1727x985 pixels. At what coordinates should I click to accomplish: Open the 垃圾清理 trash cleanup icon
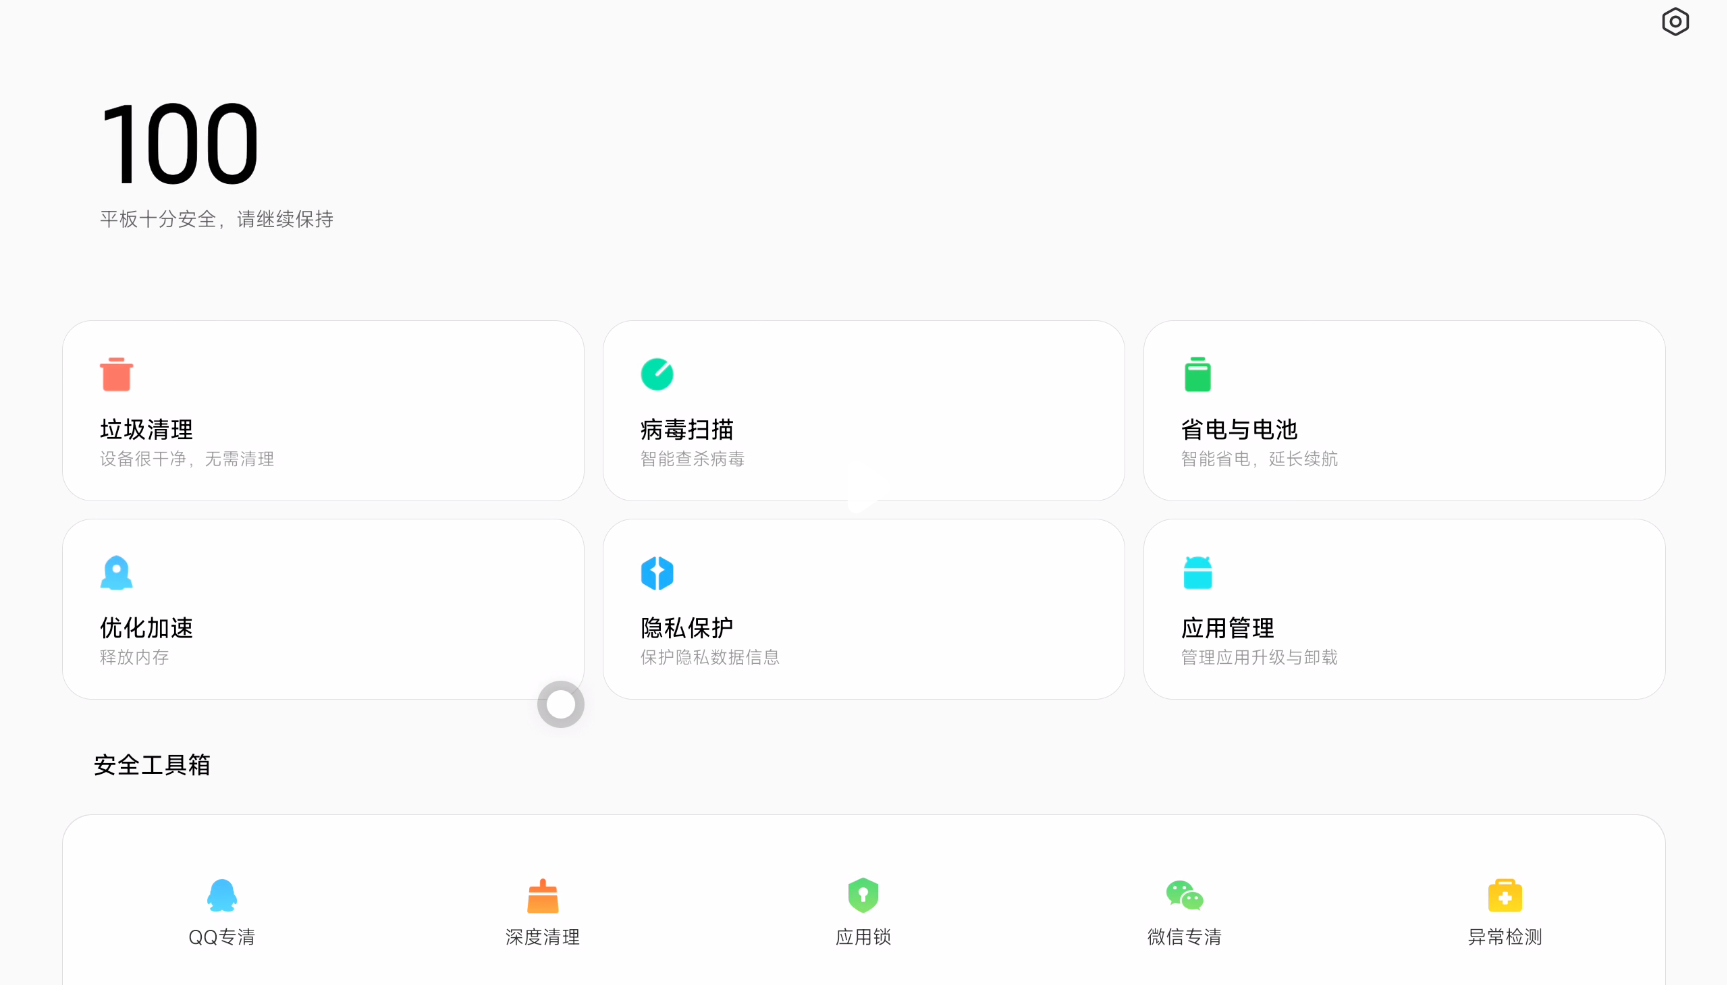tap(117, 375)
